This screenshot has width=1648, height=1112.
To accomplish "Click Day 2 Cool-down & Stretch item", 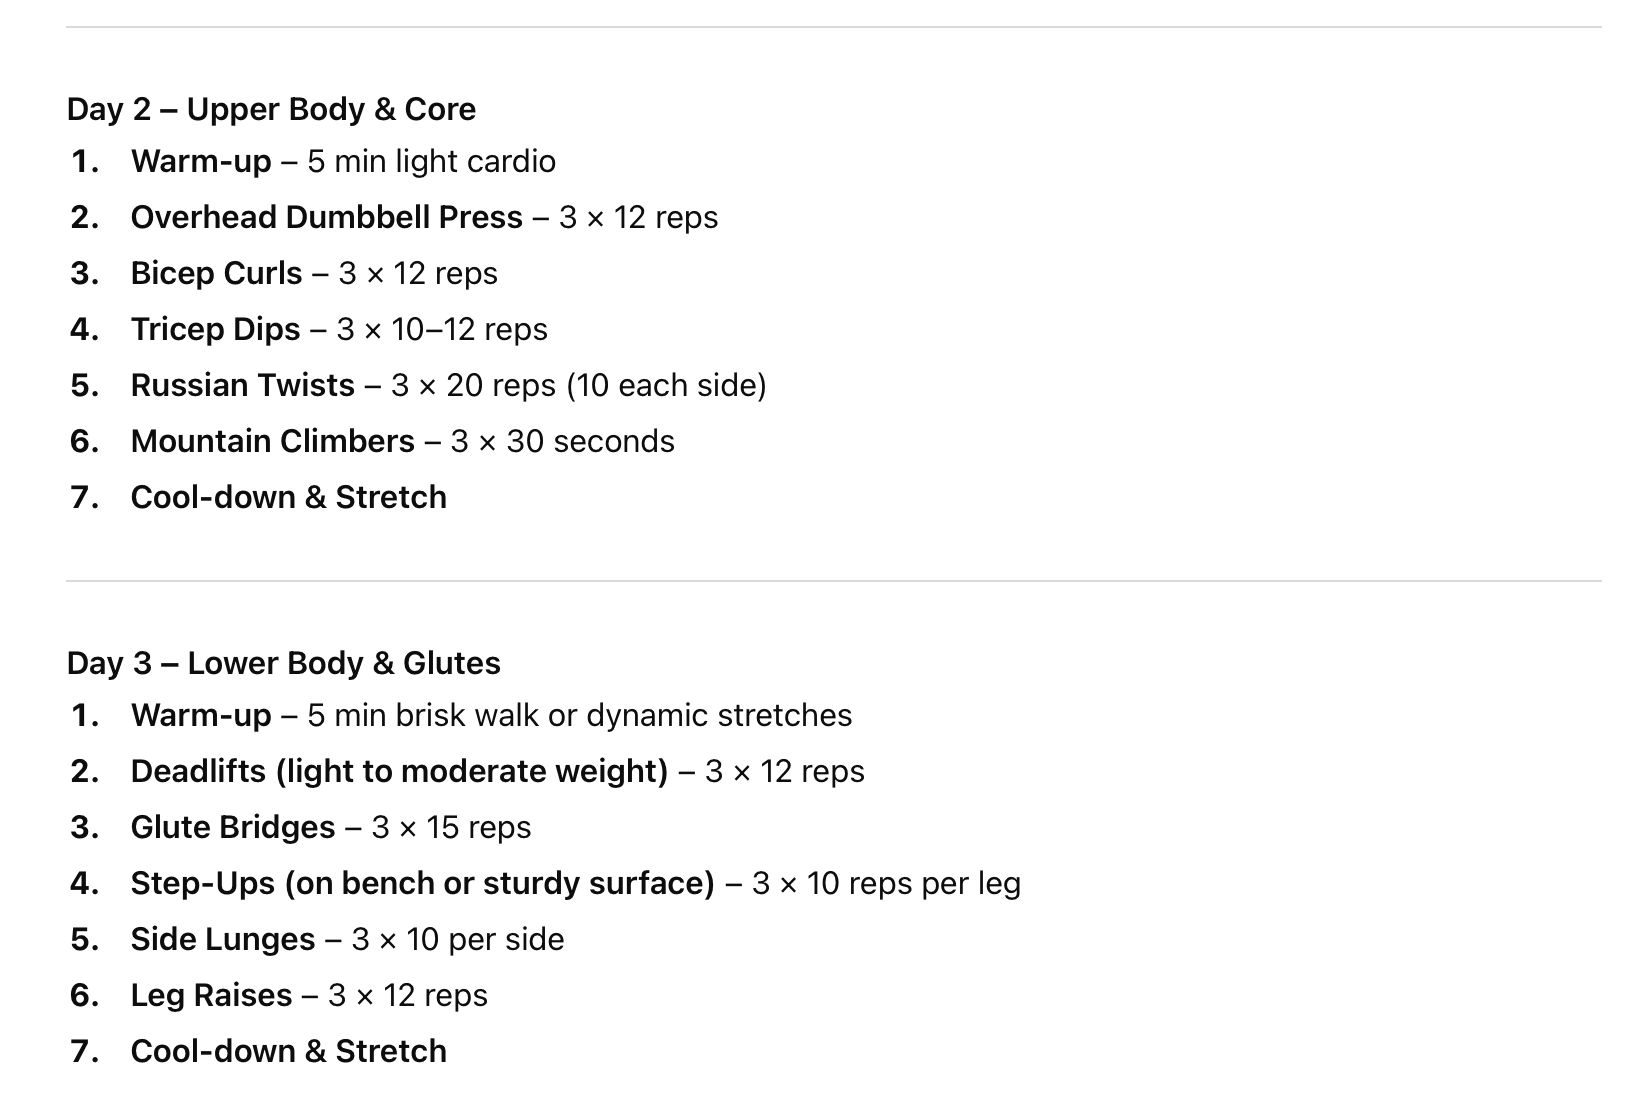I will click(x=289, y=497).
